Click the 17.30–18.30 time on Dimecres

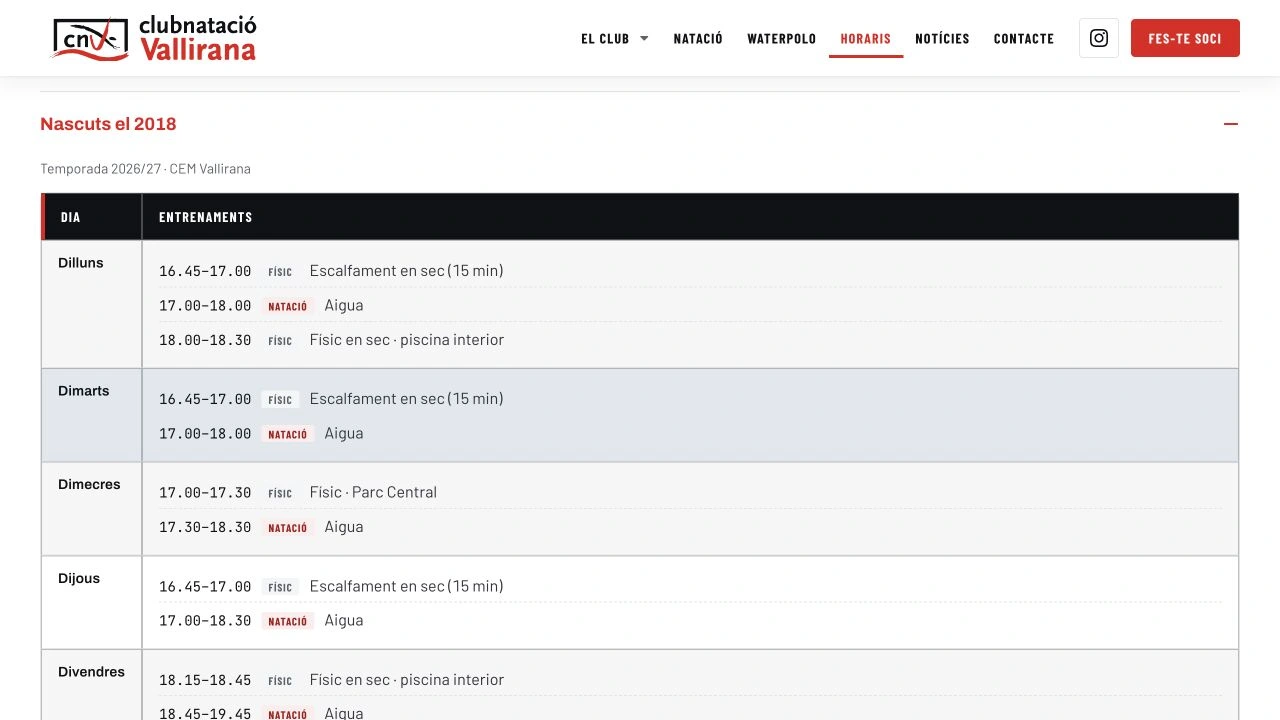205,527
